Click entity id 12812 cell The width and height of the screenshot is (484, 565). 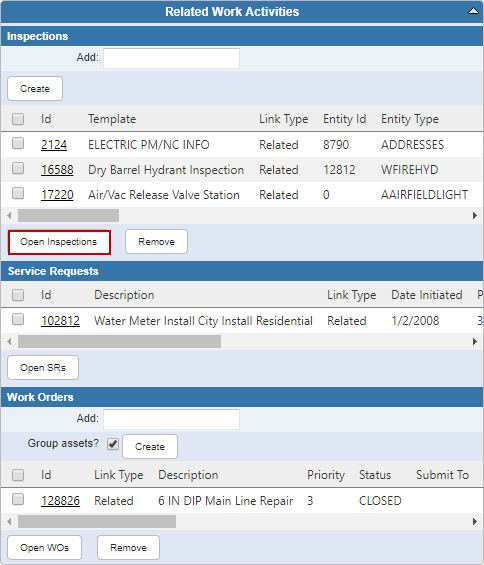pos(339,170)
